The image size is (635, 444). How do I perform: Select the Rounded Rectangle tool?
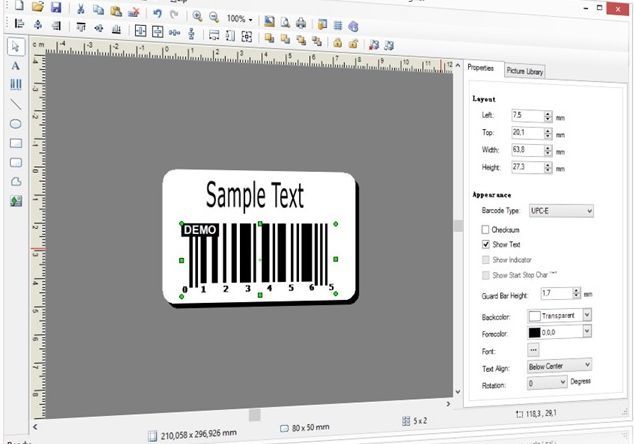16,162
